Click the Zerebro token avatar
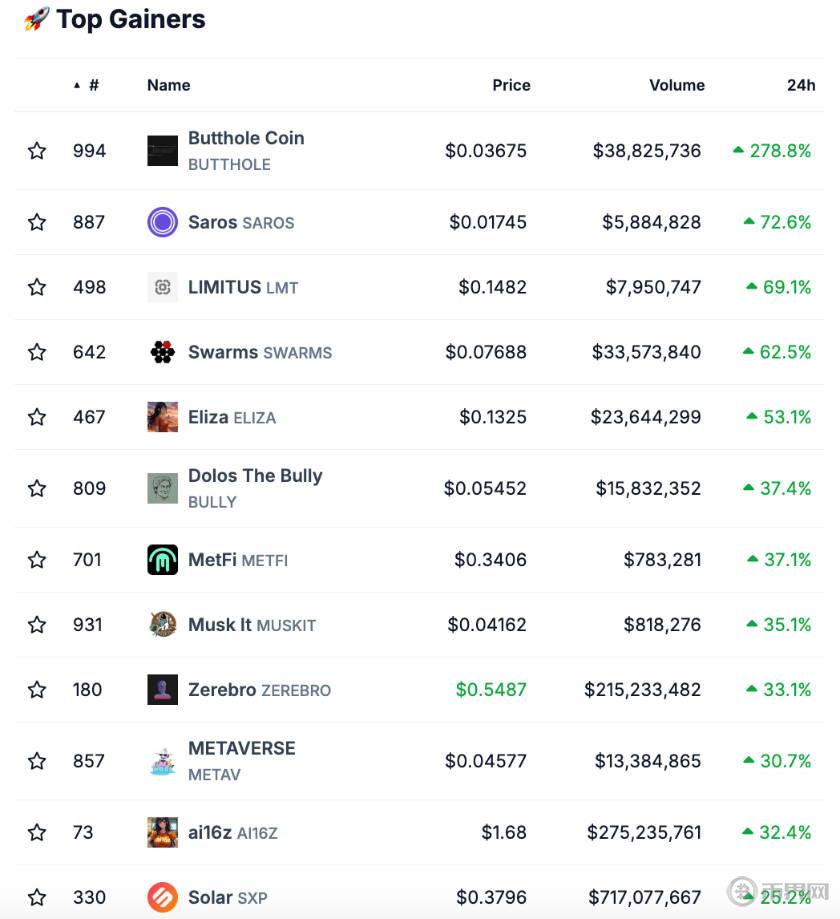Viewport: 840px width, 919px height. (x=162, y=690)
